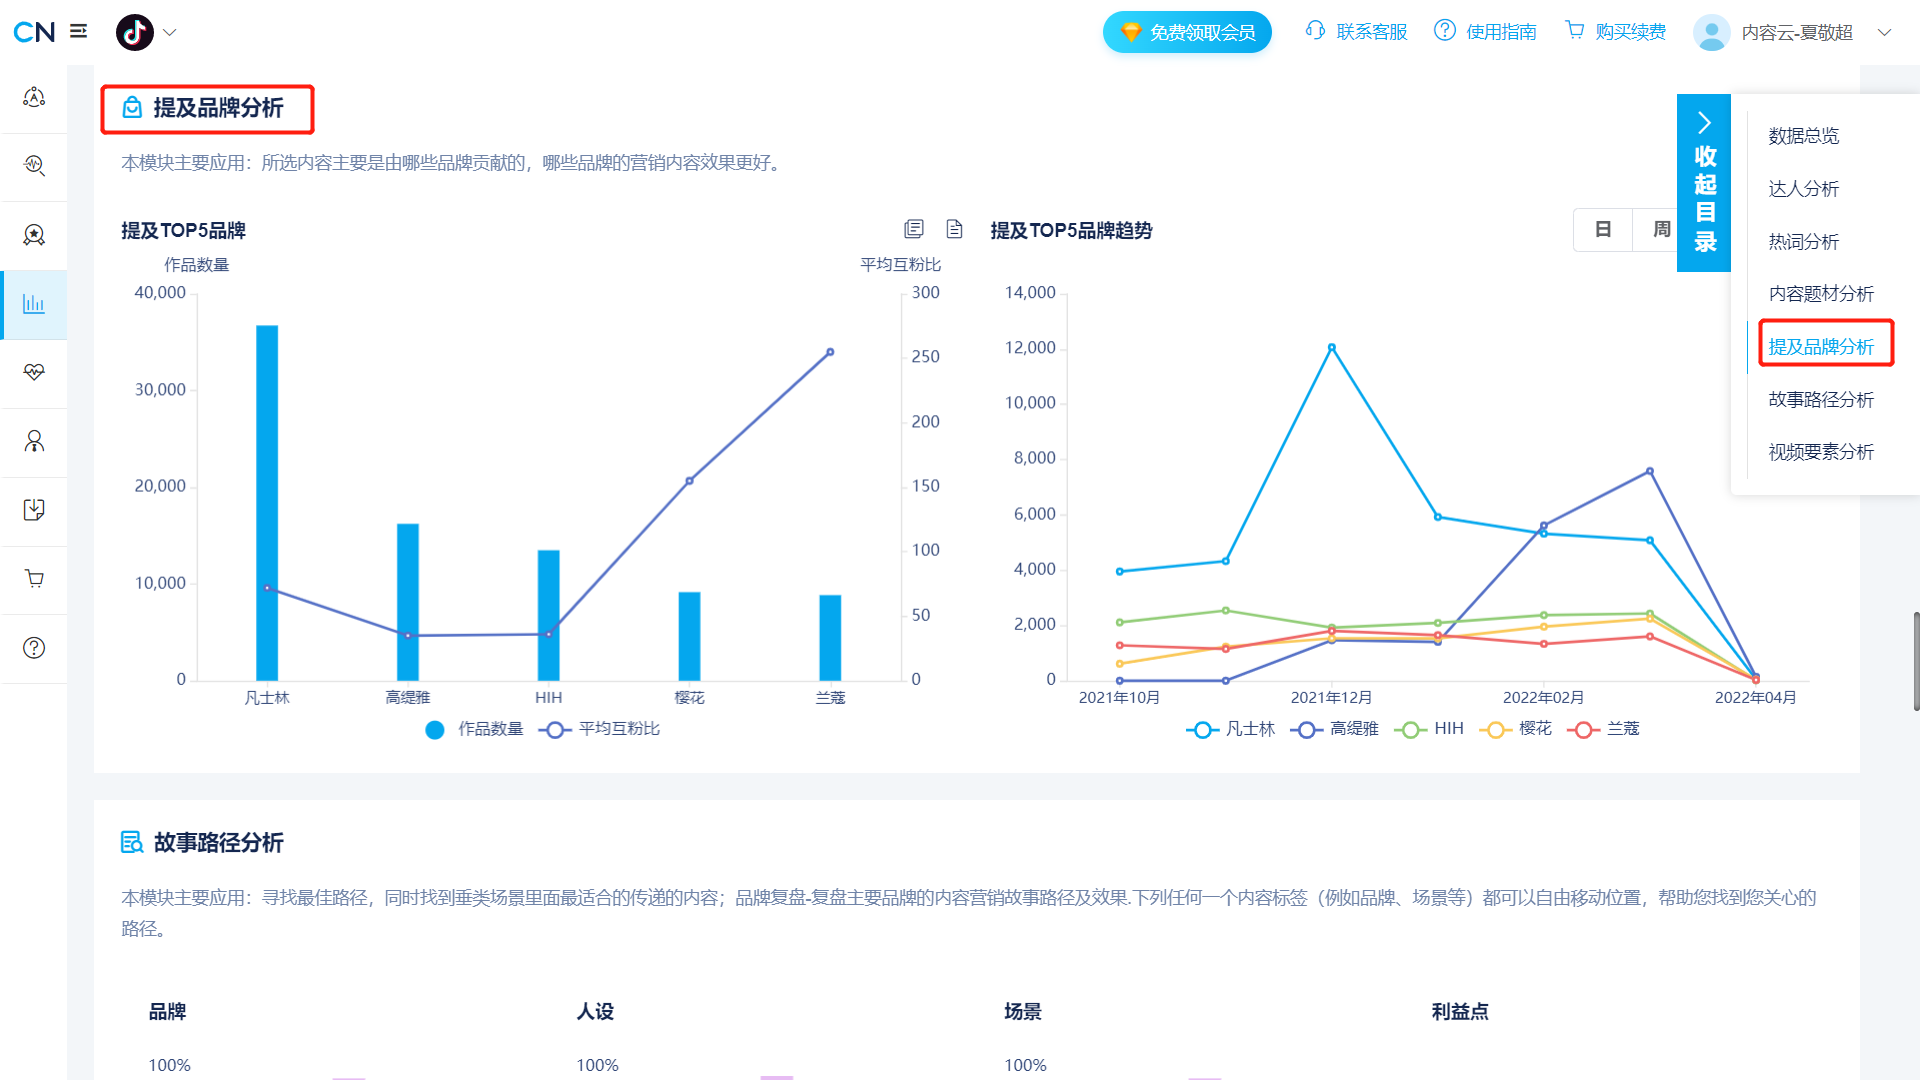
Task: Click the 凡士林 bar in chart
Action: 267,503
